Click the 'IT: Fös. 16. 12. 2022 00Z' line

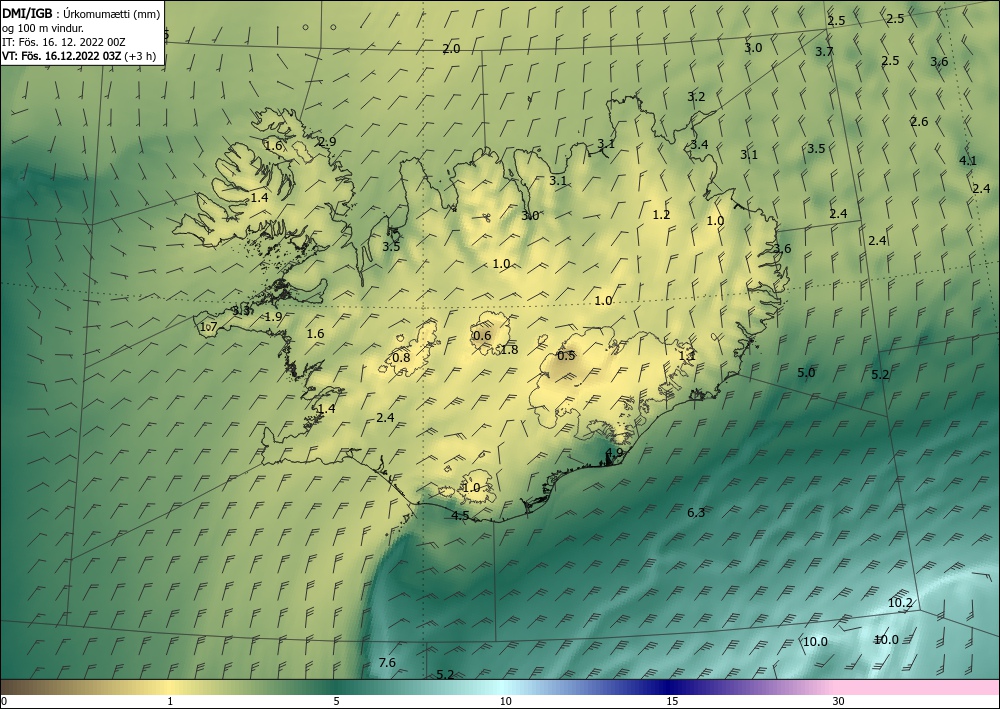tap(64, 42)
